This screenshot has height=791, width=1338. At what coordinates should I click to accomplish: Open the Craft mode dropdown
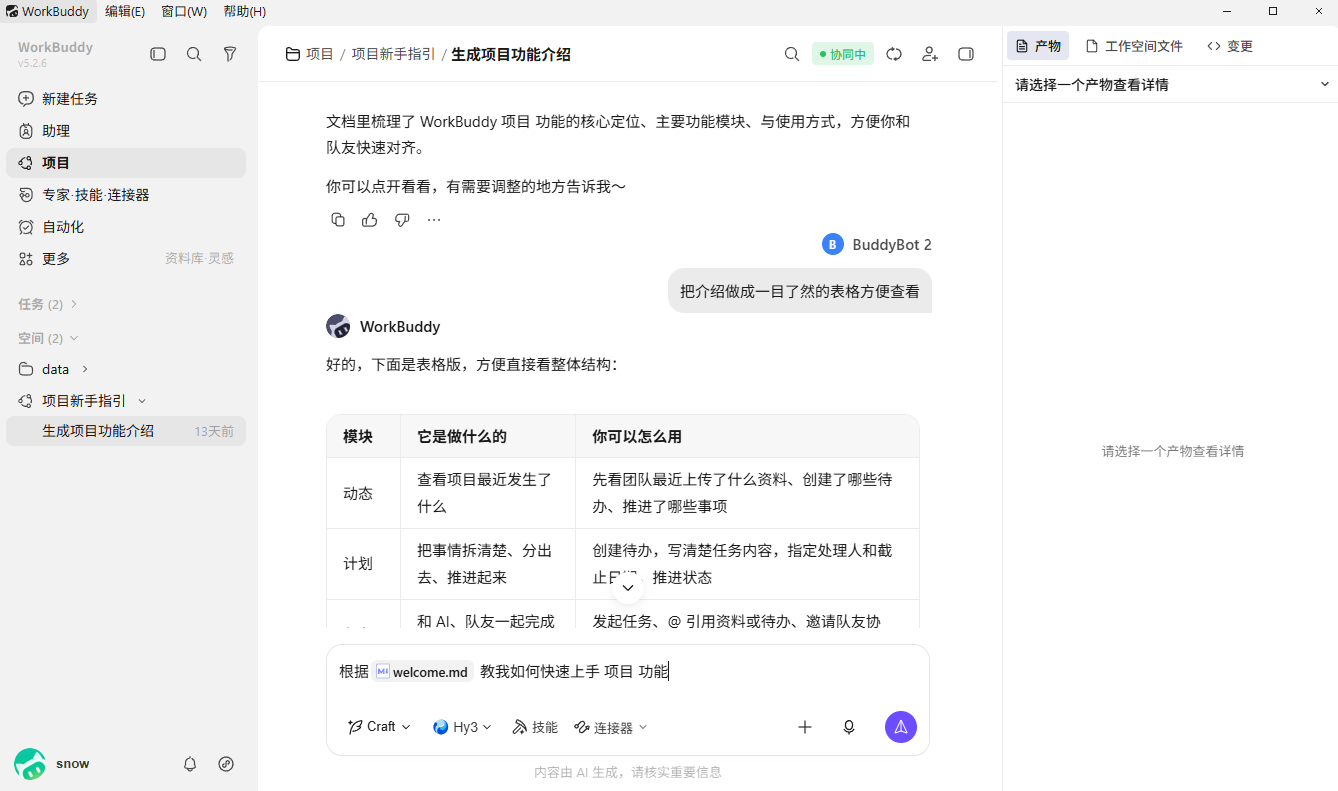379,727
